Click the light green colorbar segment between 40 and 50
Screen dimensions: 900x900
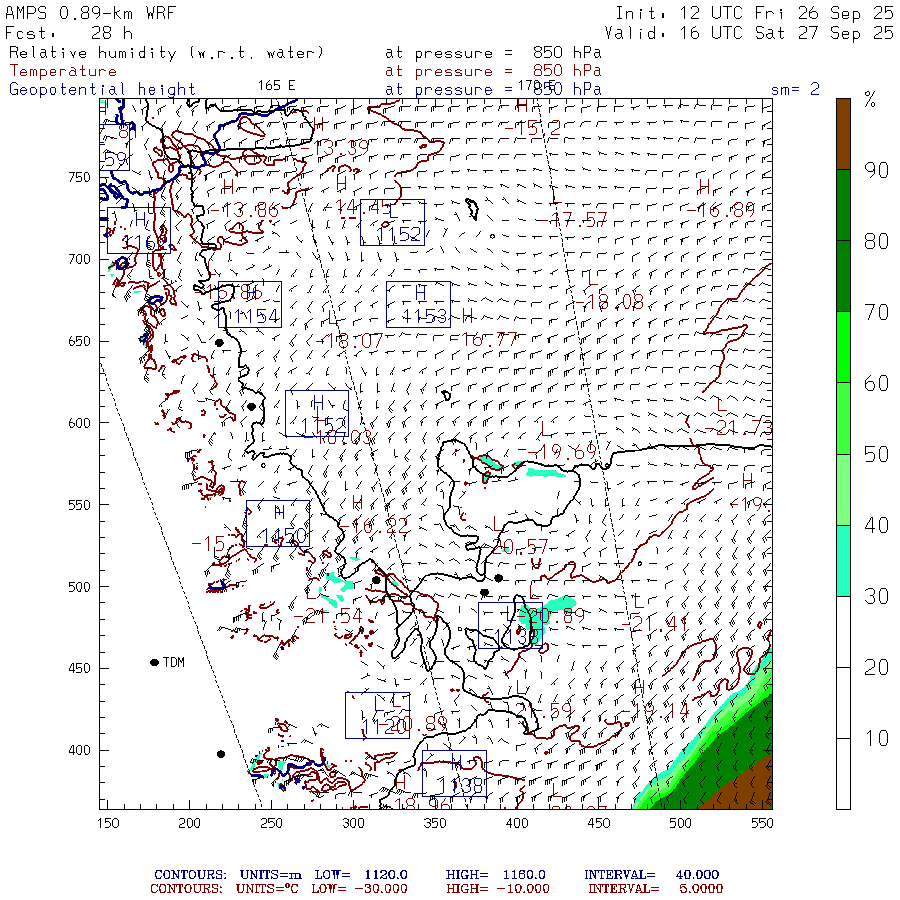843,490
